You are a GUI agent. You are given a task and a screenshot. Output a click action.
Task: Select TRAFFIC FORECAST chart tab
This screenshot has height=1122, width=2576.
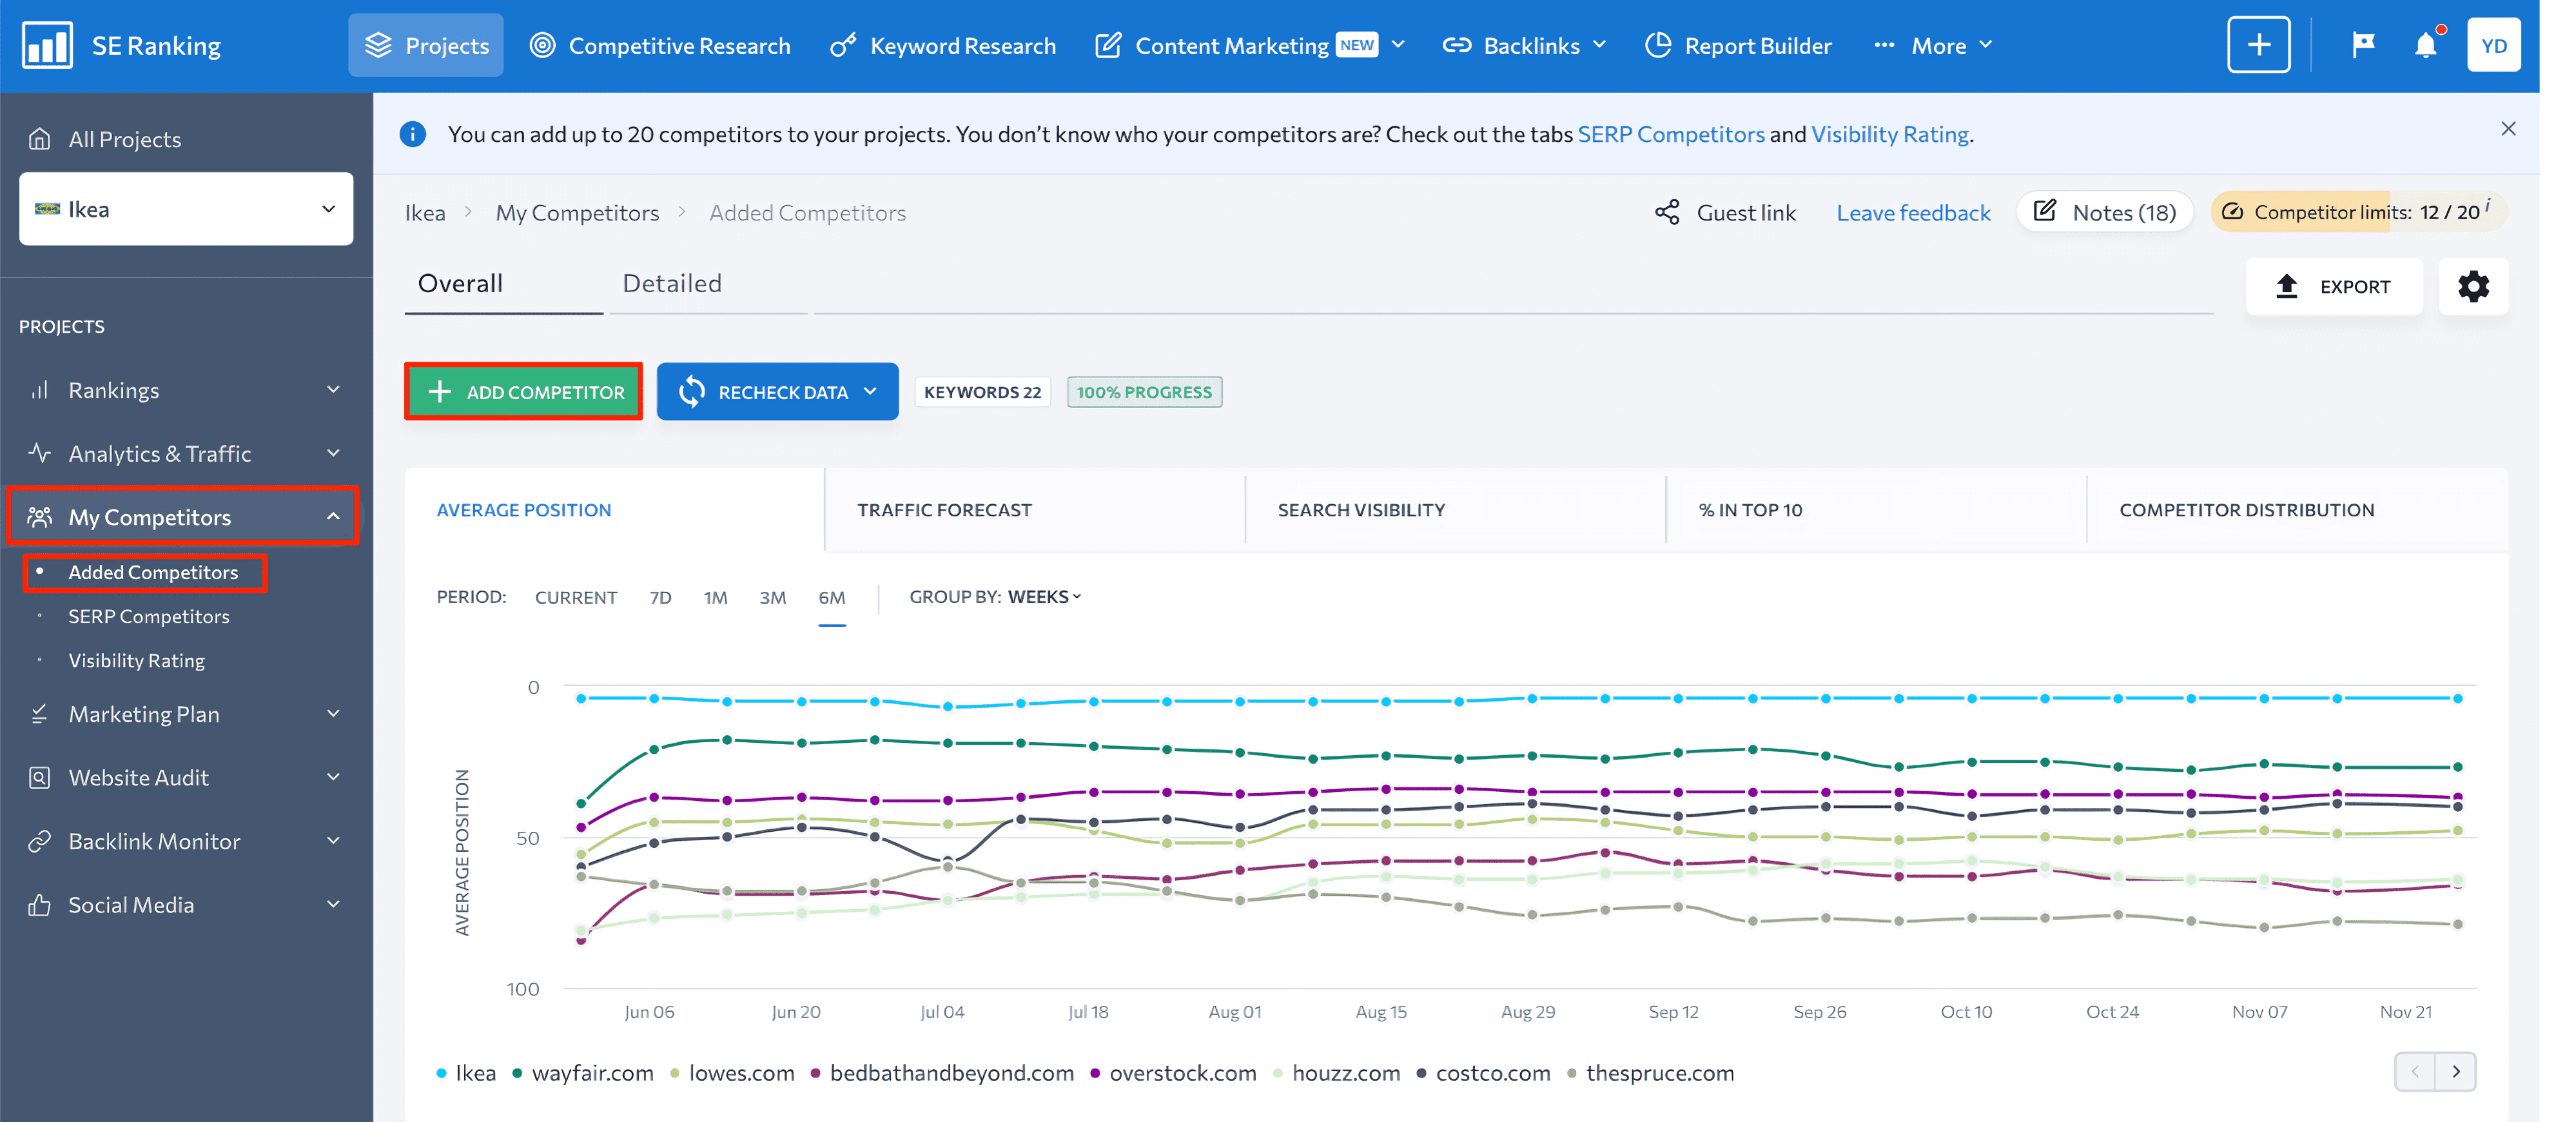1035,510
